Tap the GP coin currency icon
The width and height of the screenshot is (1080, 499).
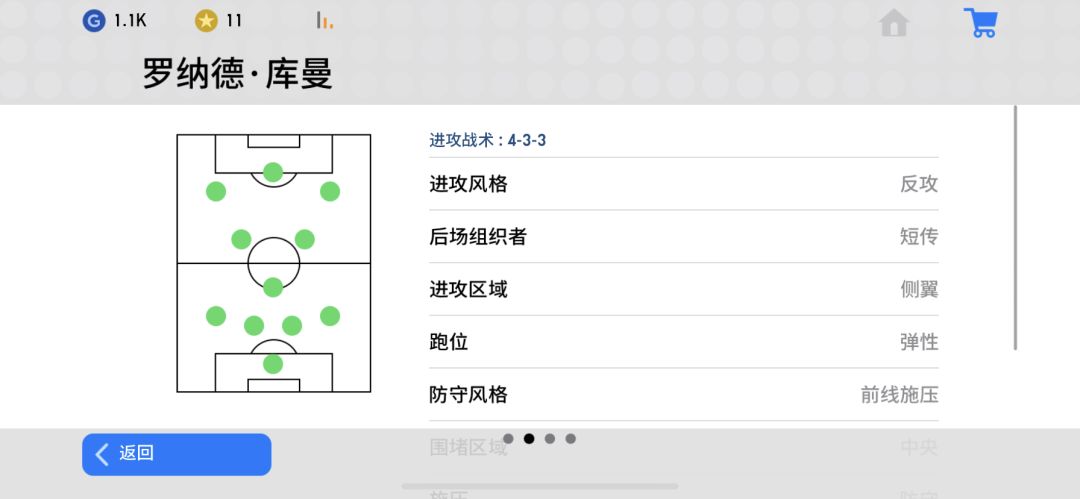(x=93, y=21)
